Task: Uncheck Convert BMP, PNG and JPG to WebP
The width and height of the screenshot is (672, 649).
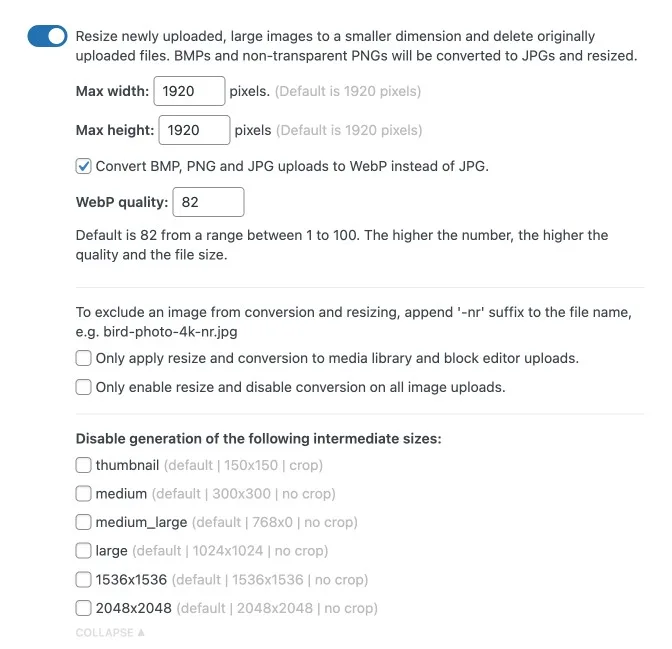Action: [x=84, y=166]
